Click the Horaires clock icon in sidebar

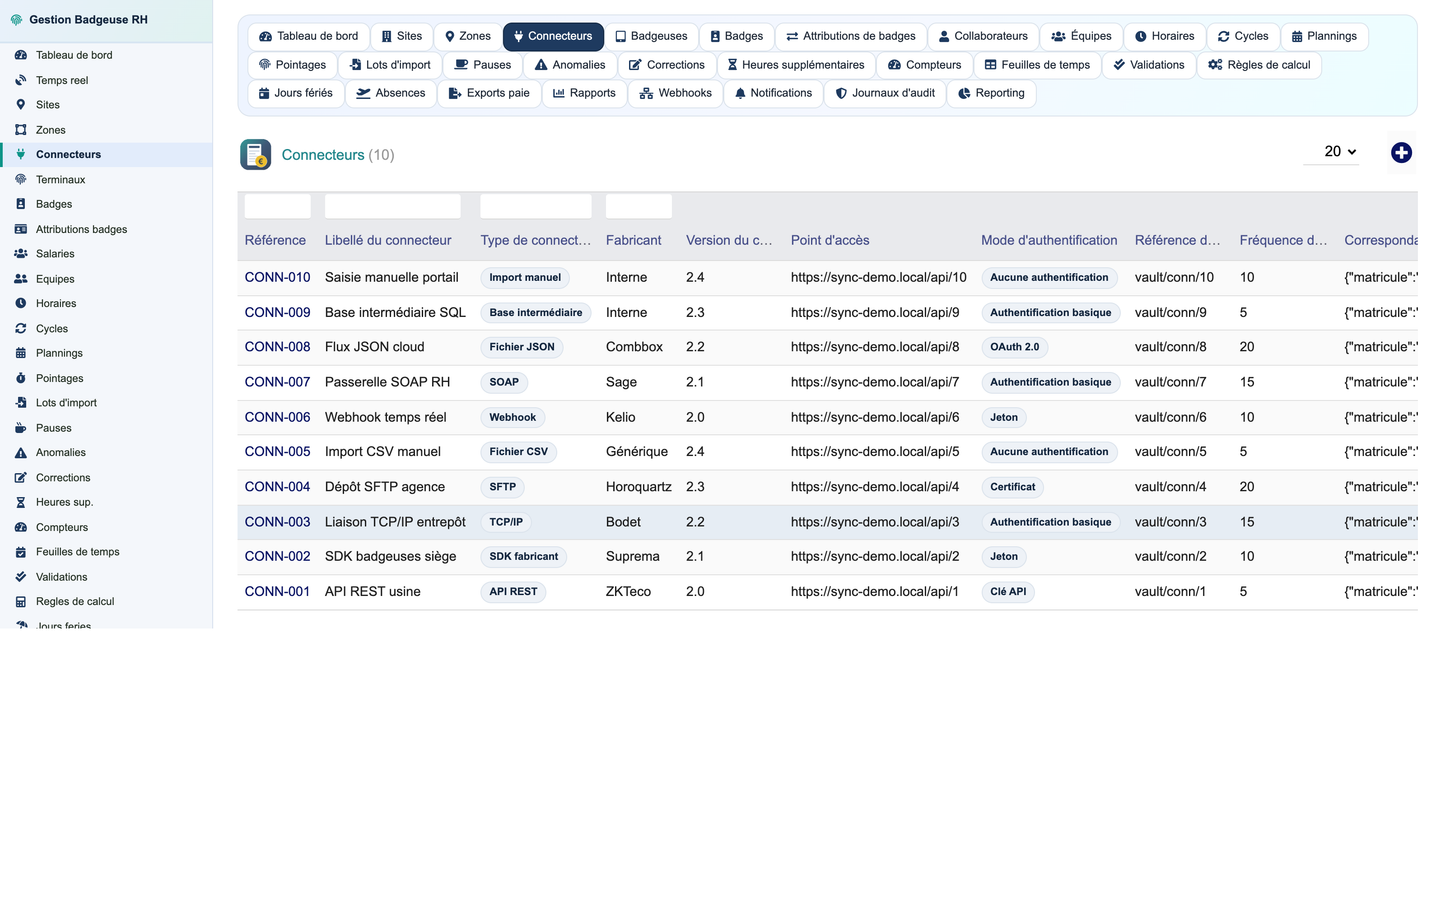(20, 303)
